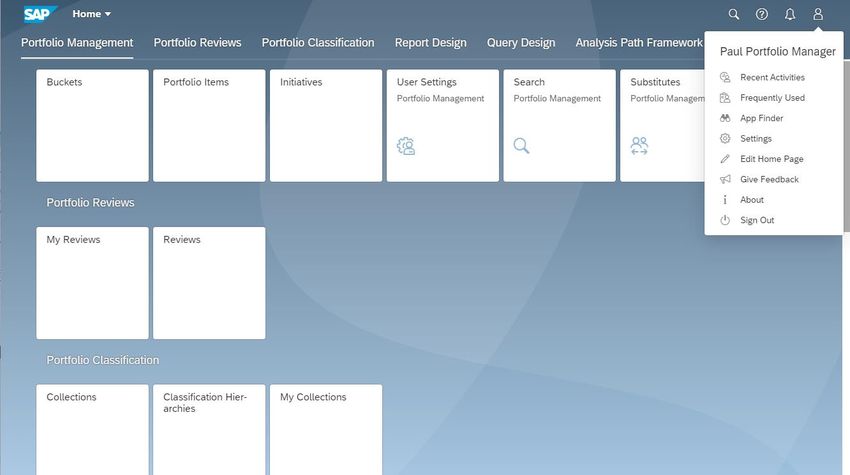The image size is (850, 475).
Task: Select Frequently Used menu entry
Action: click(773, 98)
